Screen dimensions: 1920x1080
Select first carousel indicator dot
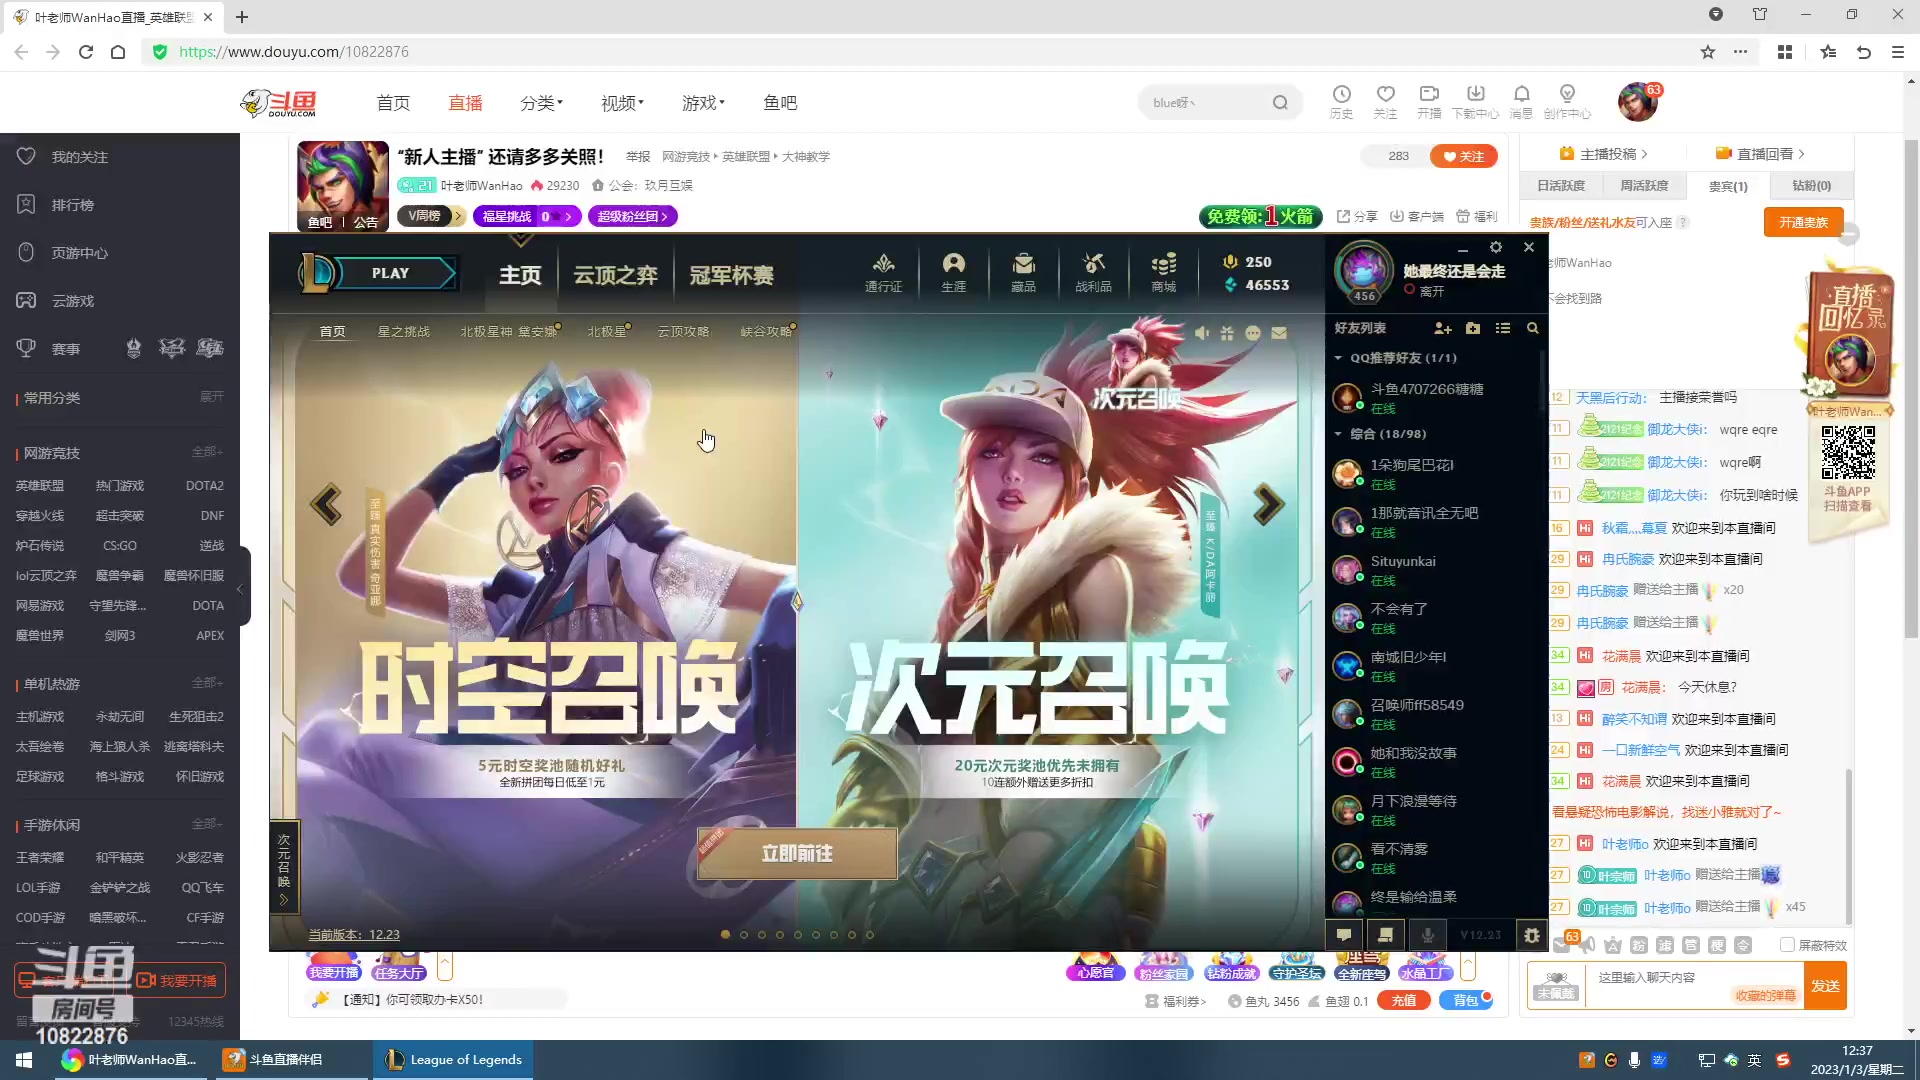tap(725, 935)
